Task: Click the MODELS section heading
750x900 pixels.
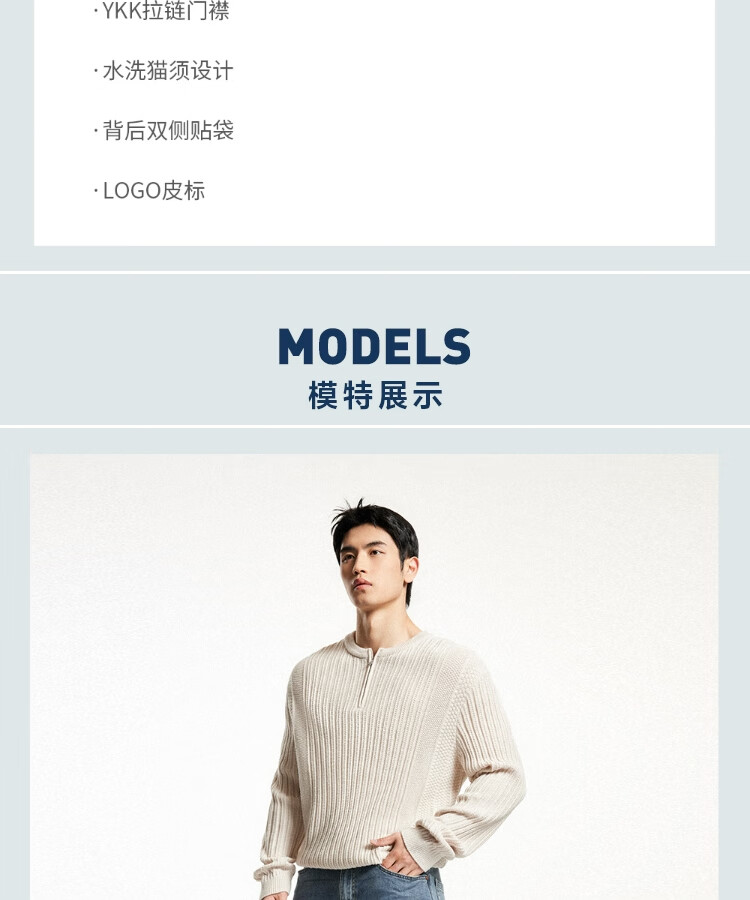Action: click(x=374, y=346)
